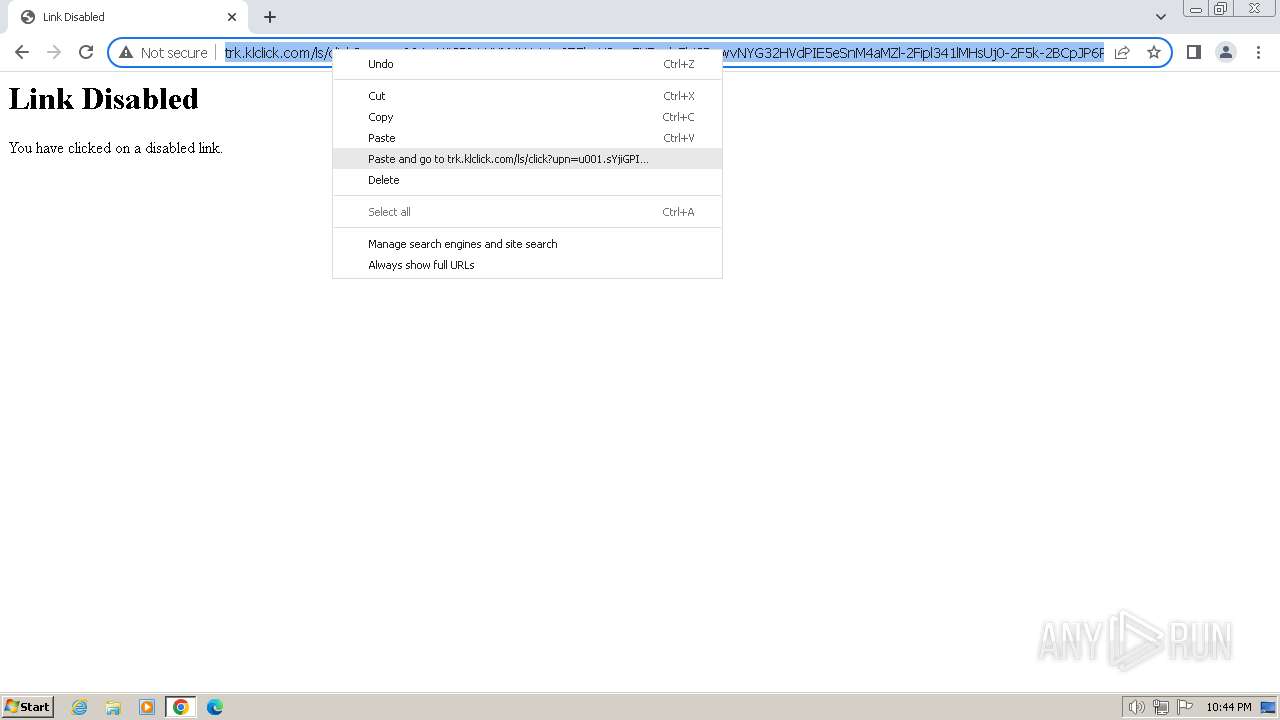Toggle the browser side panel
This screenshot has width=1280, height=720.
click(1193, 52)
